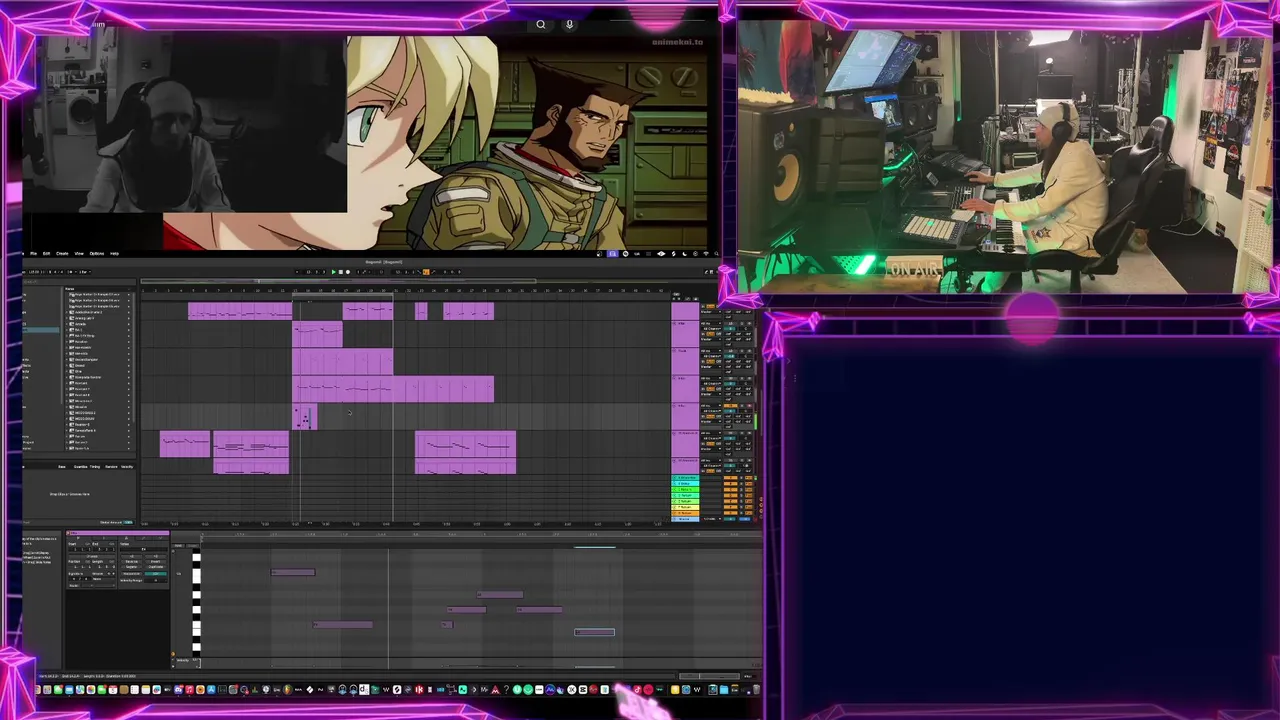Click the green track volume meter
1280x720 pixels.
[x=756, y=421]
